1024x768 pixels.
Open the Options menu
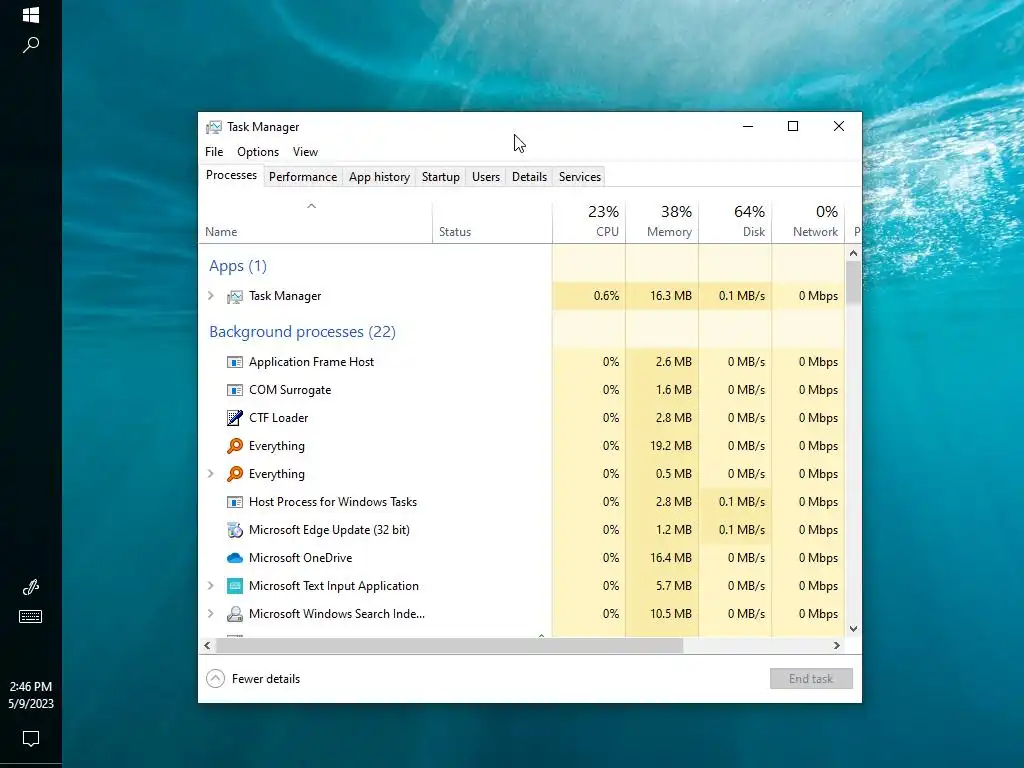(x=258, y=152)
